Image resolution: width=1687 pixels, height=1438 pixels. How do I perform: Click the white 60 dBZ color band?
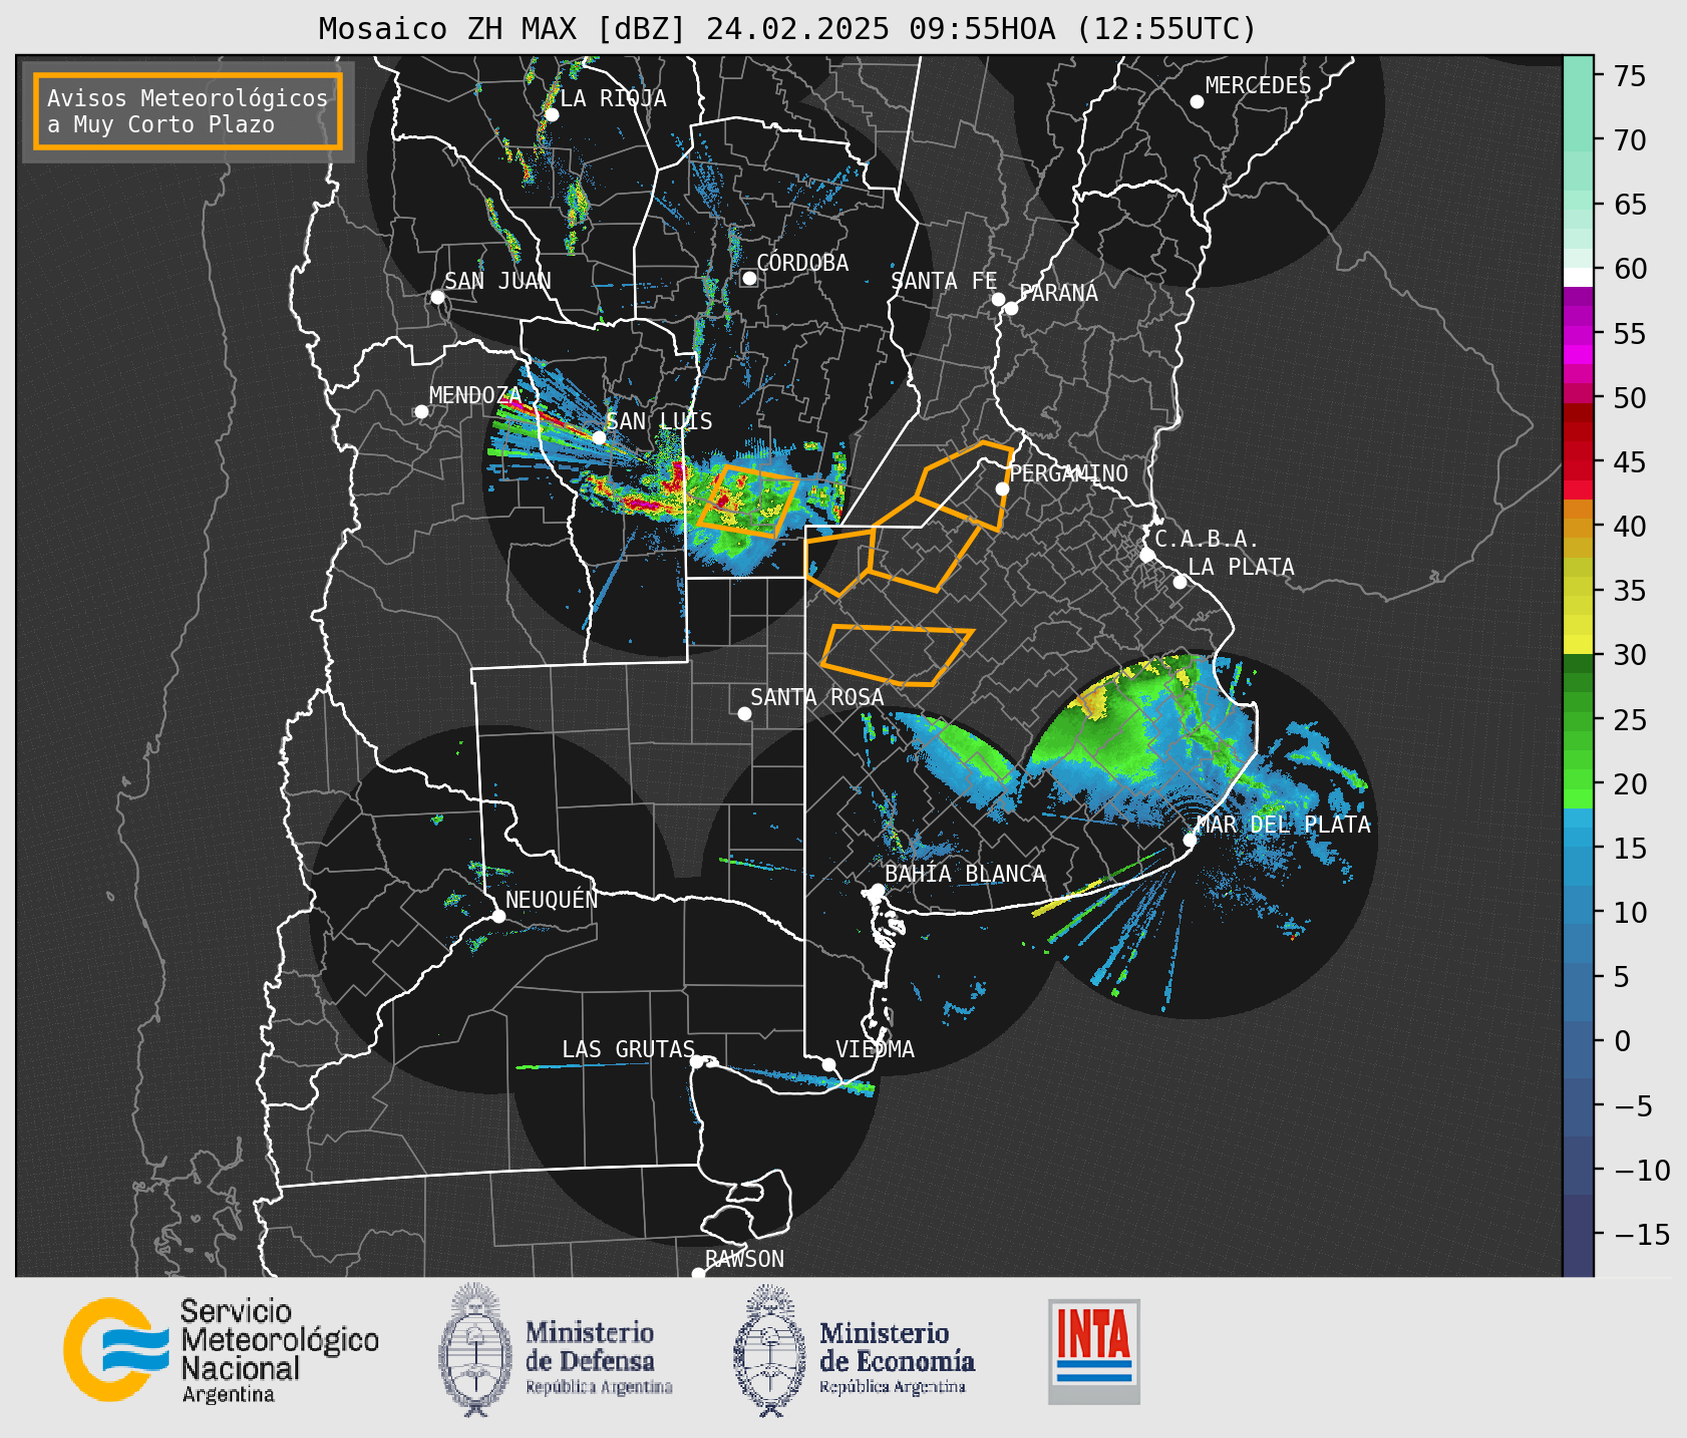coord(1578,275)
